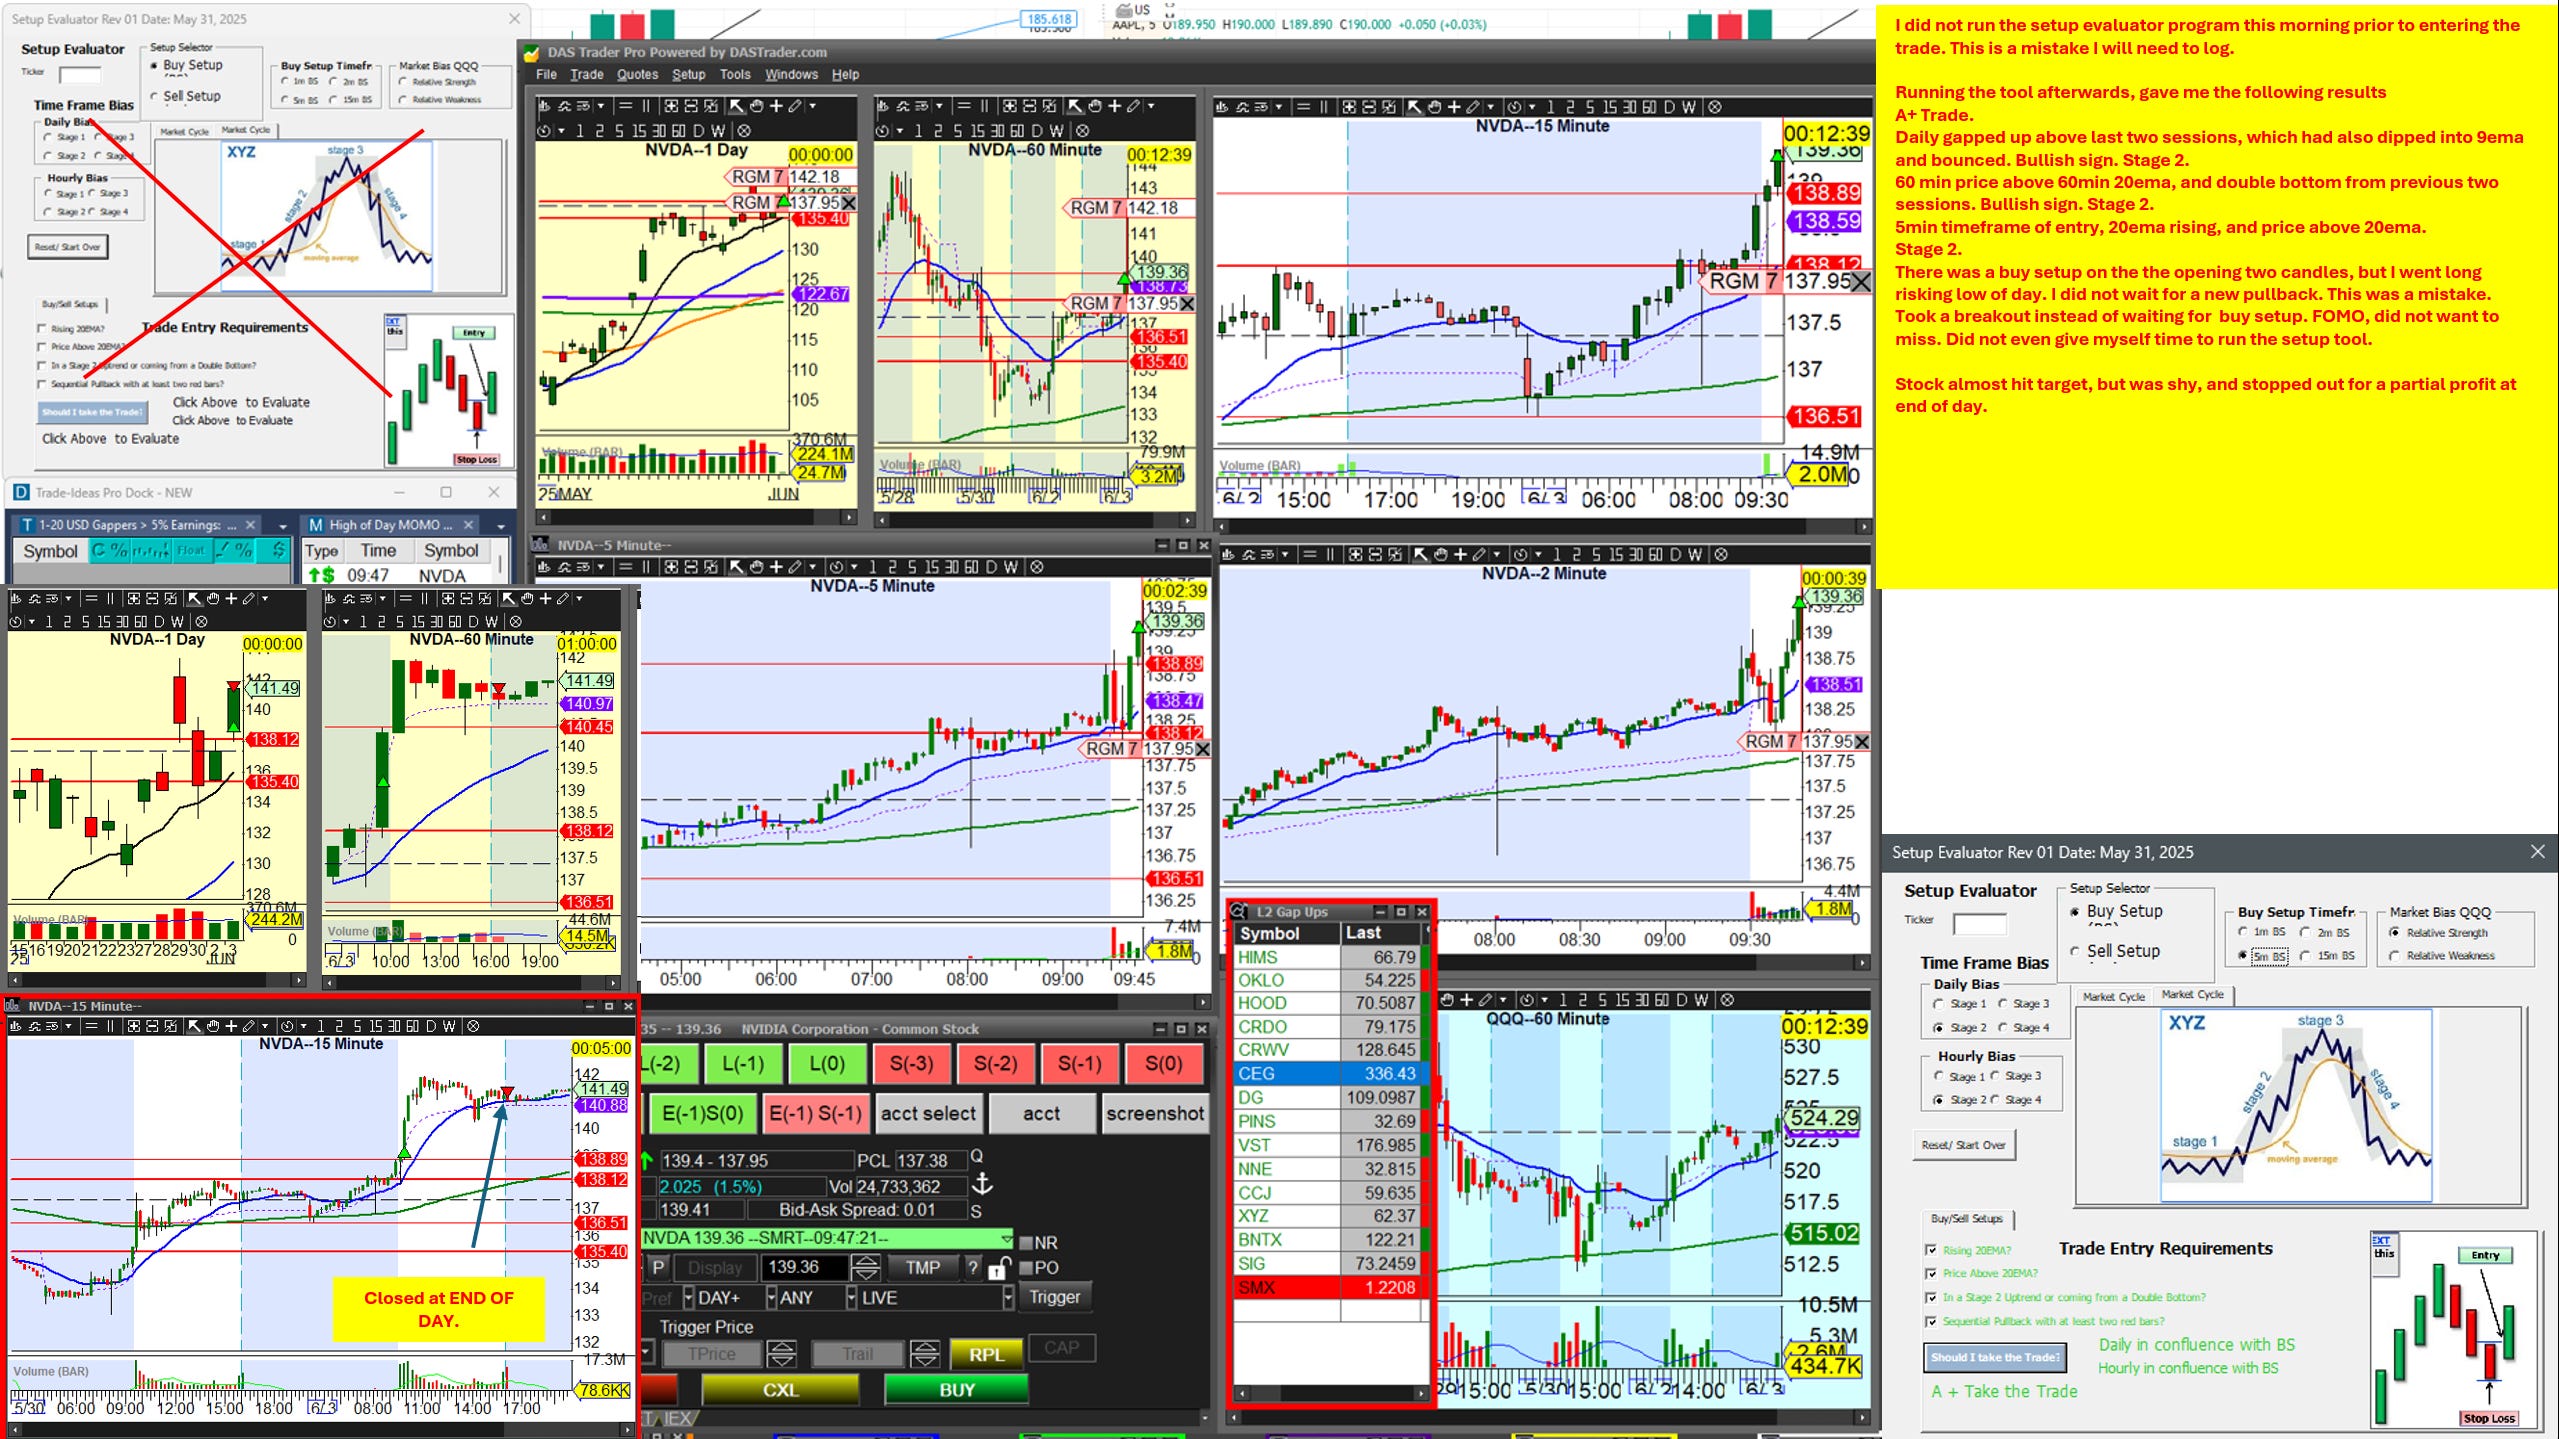Click the green BUY button

pos(956,1390)
